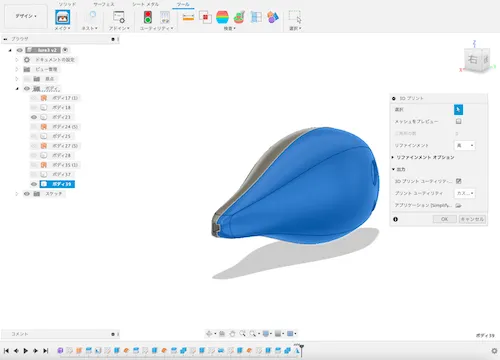Open the rainbow Zebra analysis tool

coord(222,17)
